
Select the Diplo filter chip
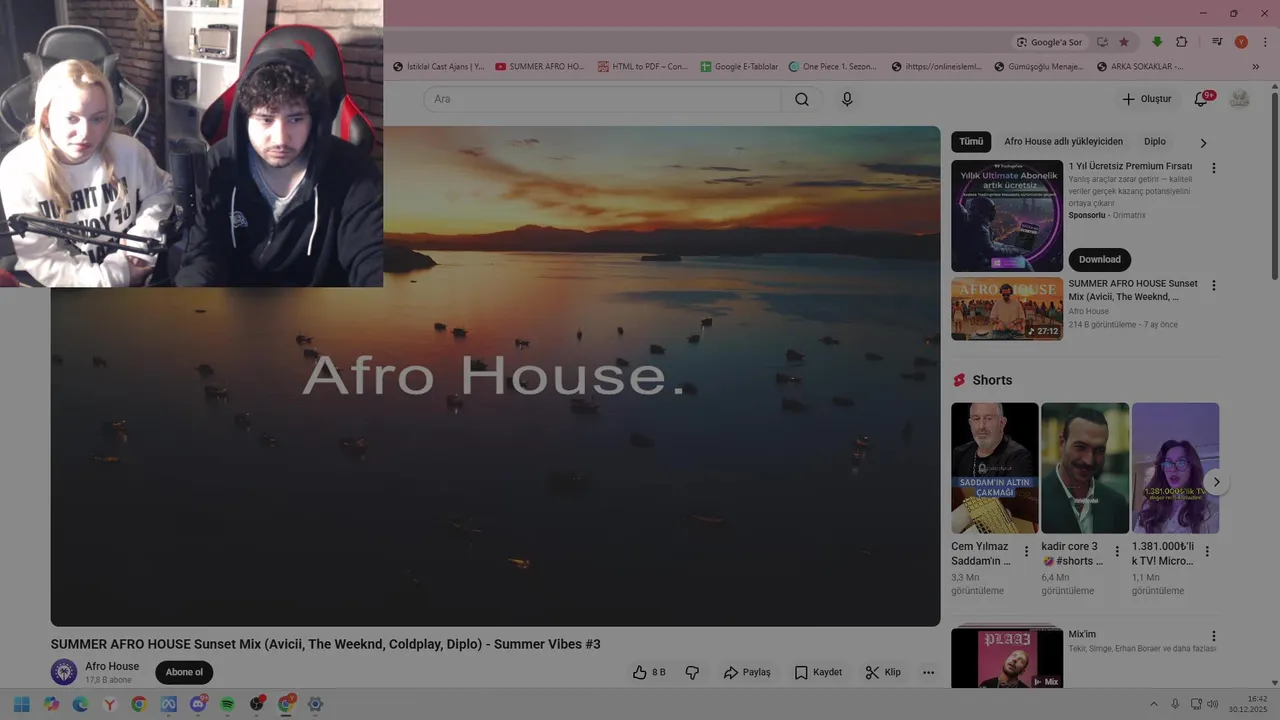point(1155,142)
